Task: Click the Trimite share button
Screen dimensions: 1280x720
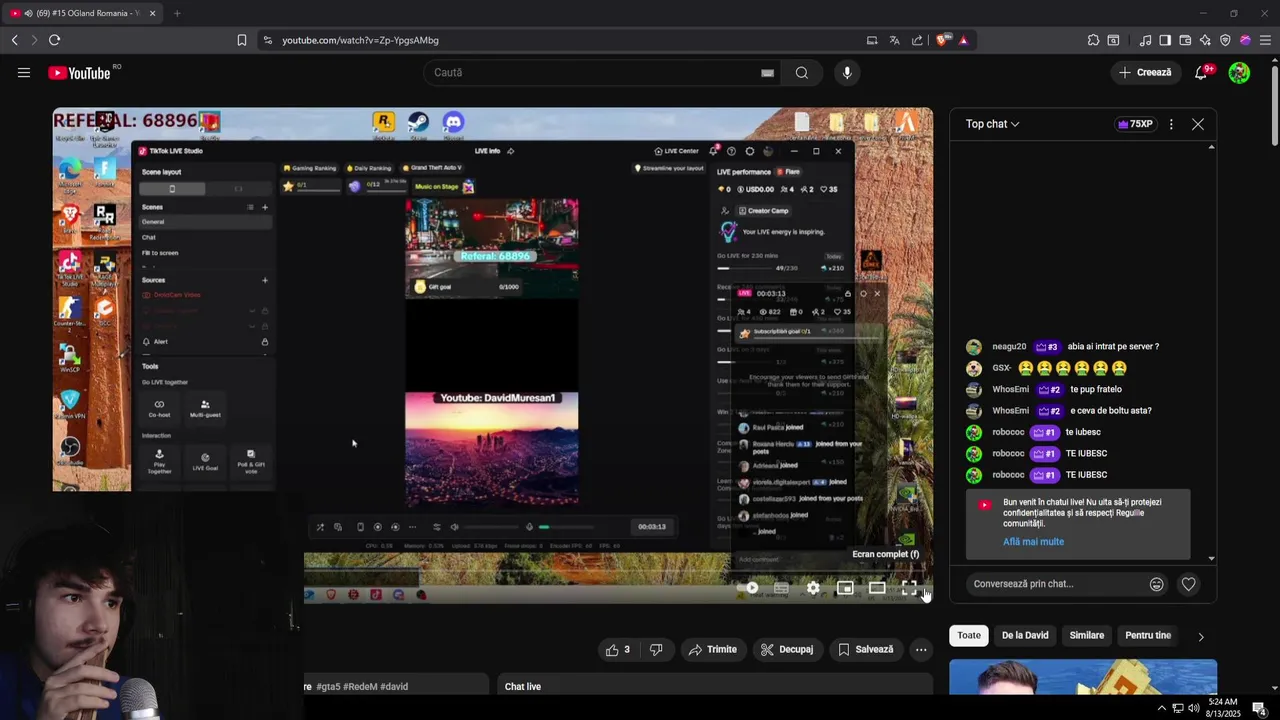Action: (713, 650)
